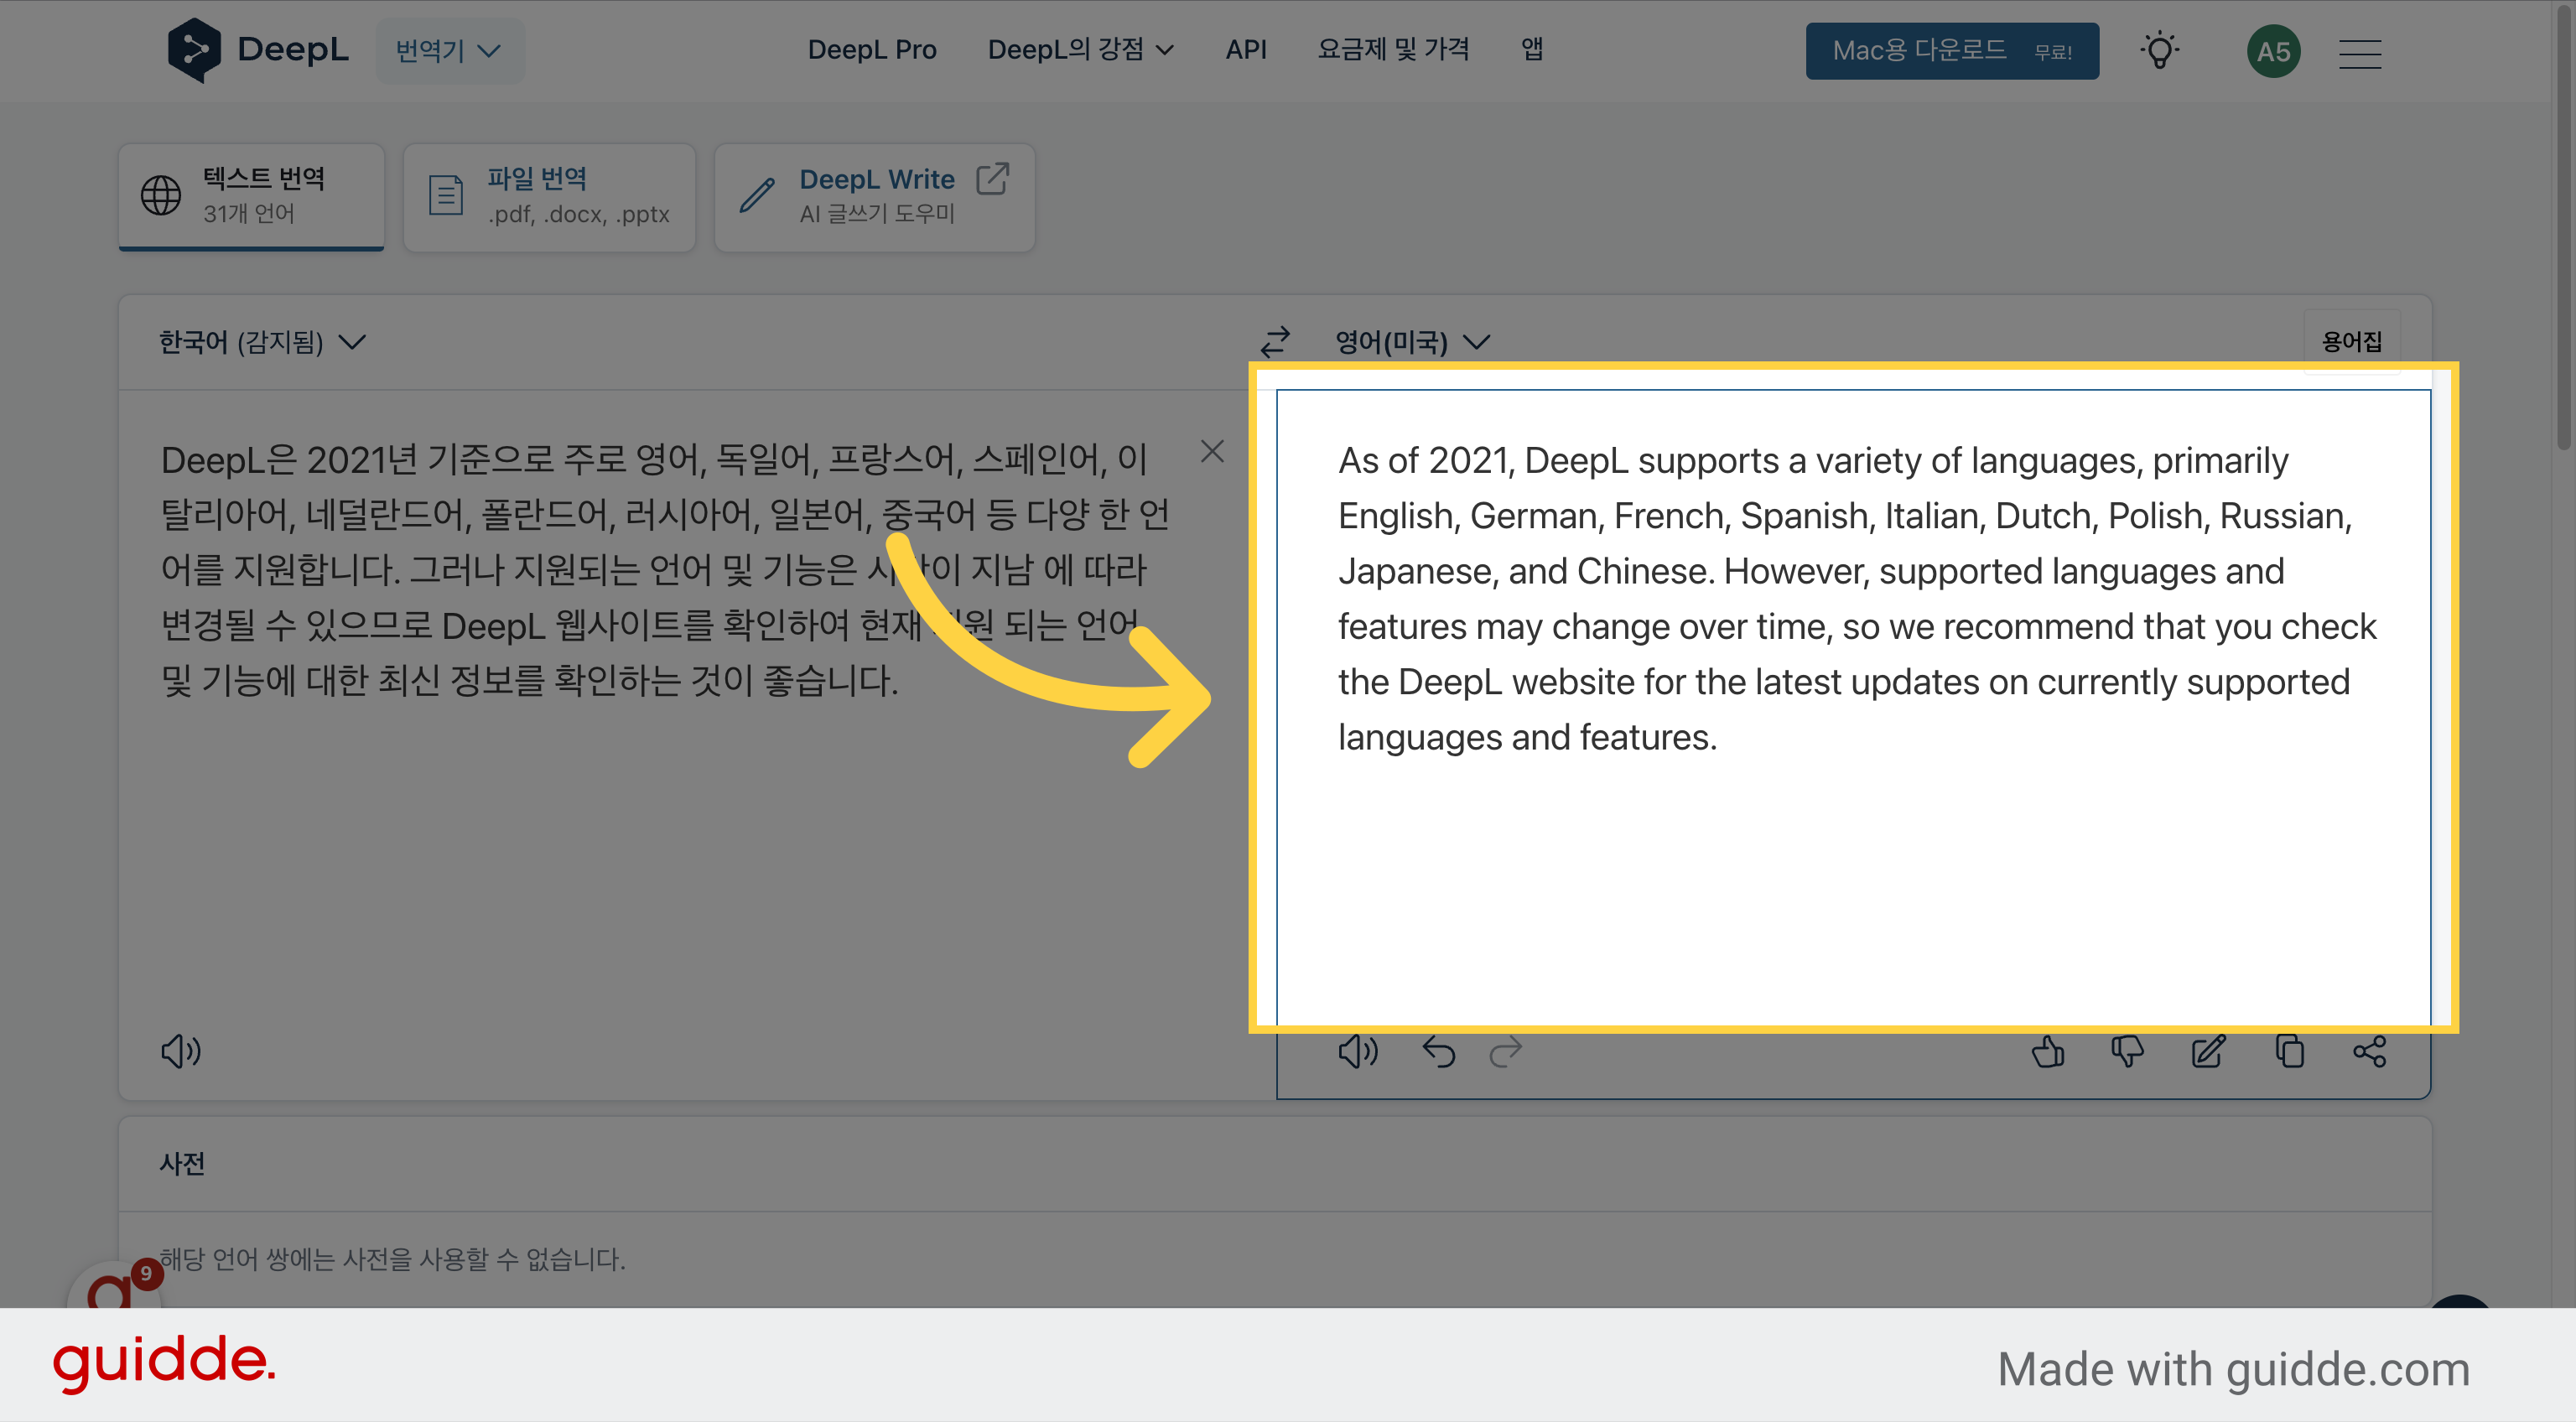Listen to the translated text speaker icon

[x=1358, y=1051]
